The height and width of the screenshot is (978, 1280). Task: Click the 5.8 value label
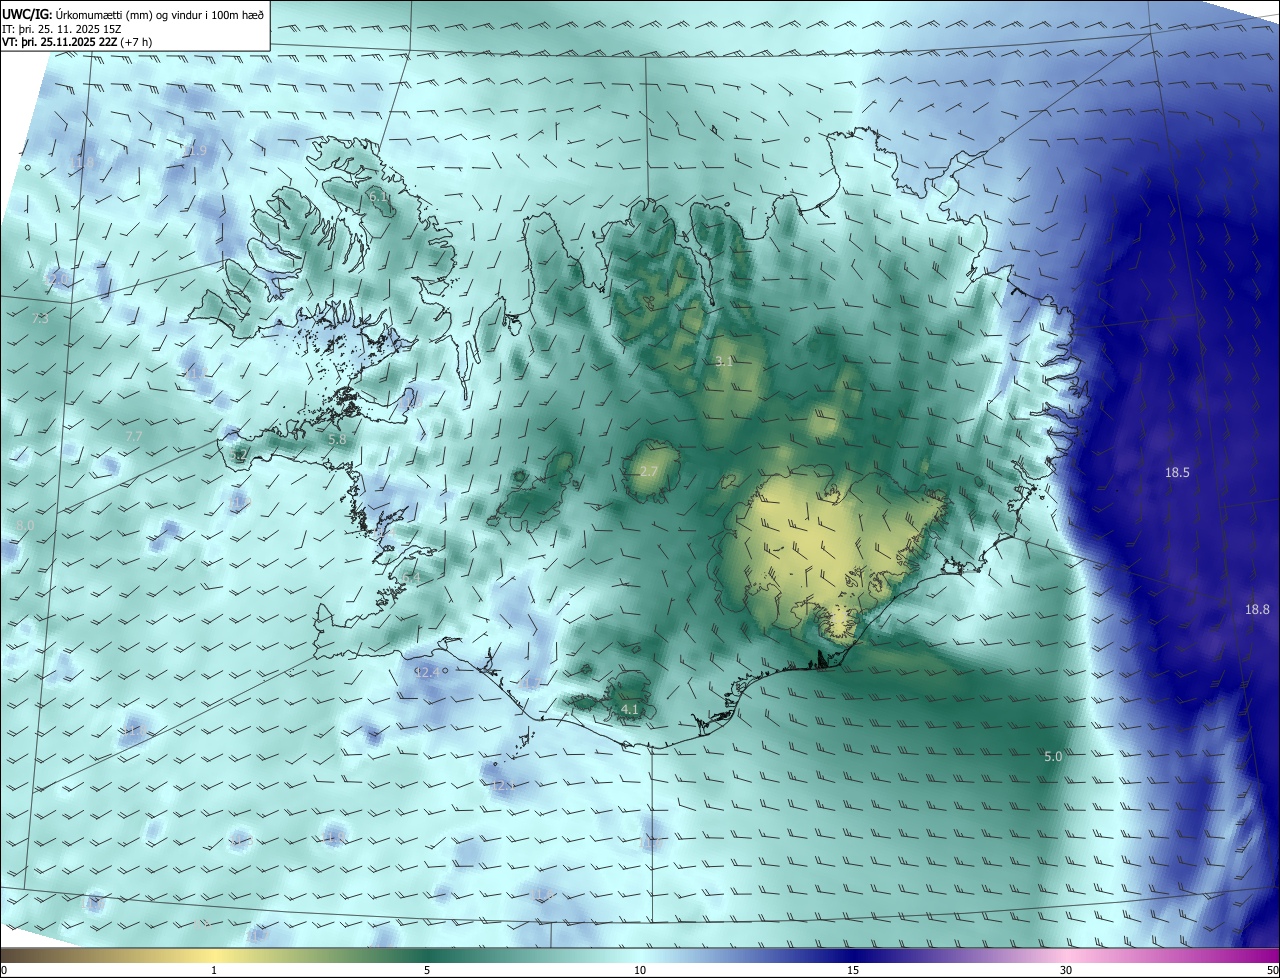coord(337,439)
